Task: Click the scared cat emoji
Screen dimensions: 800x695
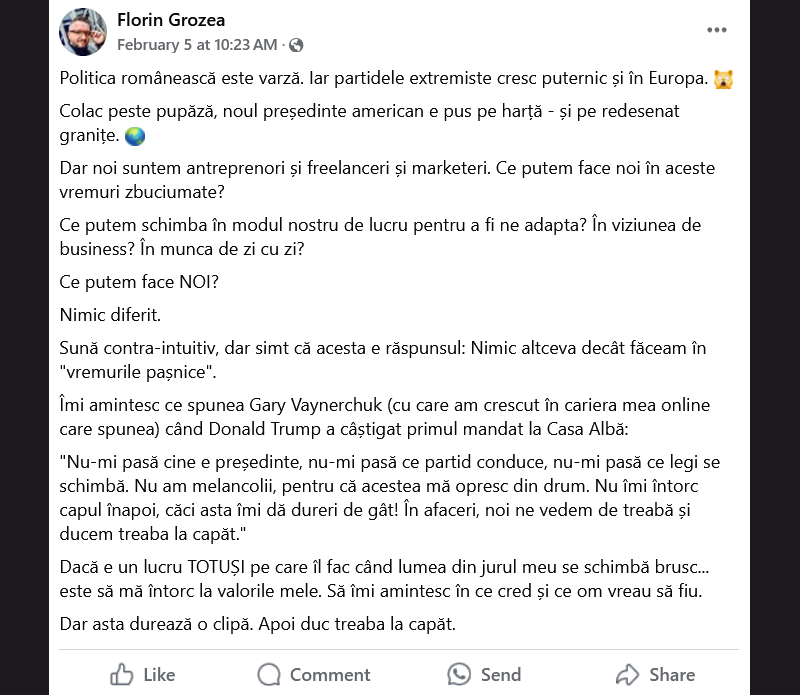Action: click(724, 79)
